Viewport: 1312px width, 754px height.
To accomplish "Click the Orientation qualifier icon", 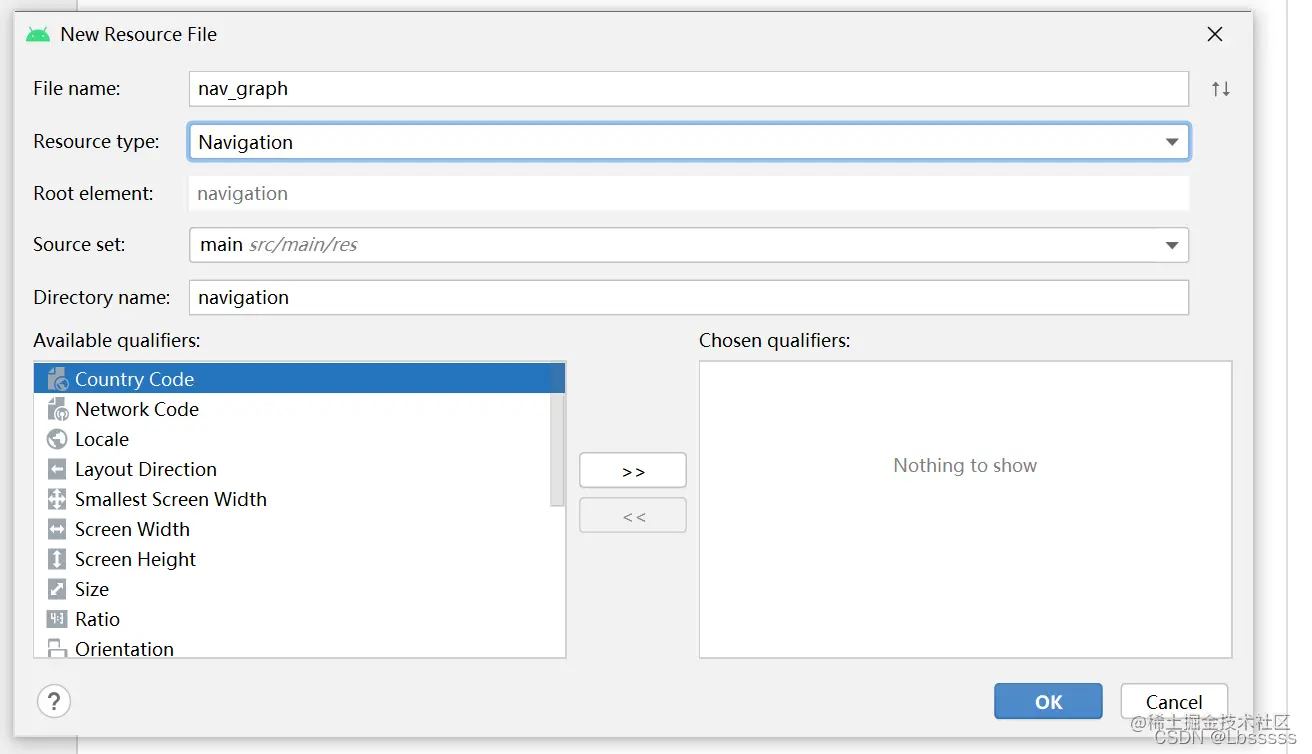I will pos(57,648).
